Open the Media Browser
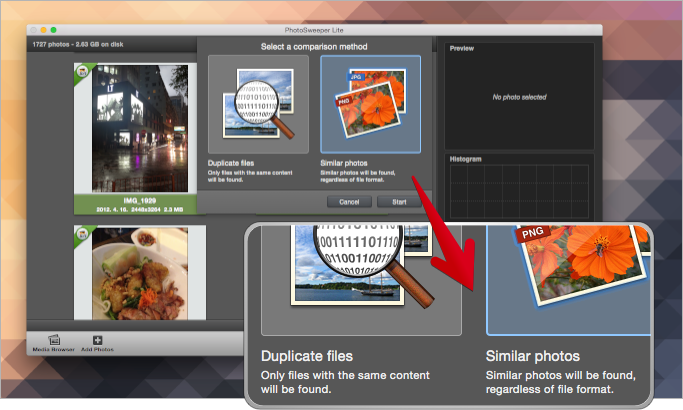 click(x=54, y=343)
